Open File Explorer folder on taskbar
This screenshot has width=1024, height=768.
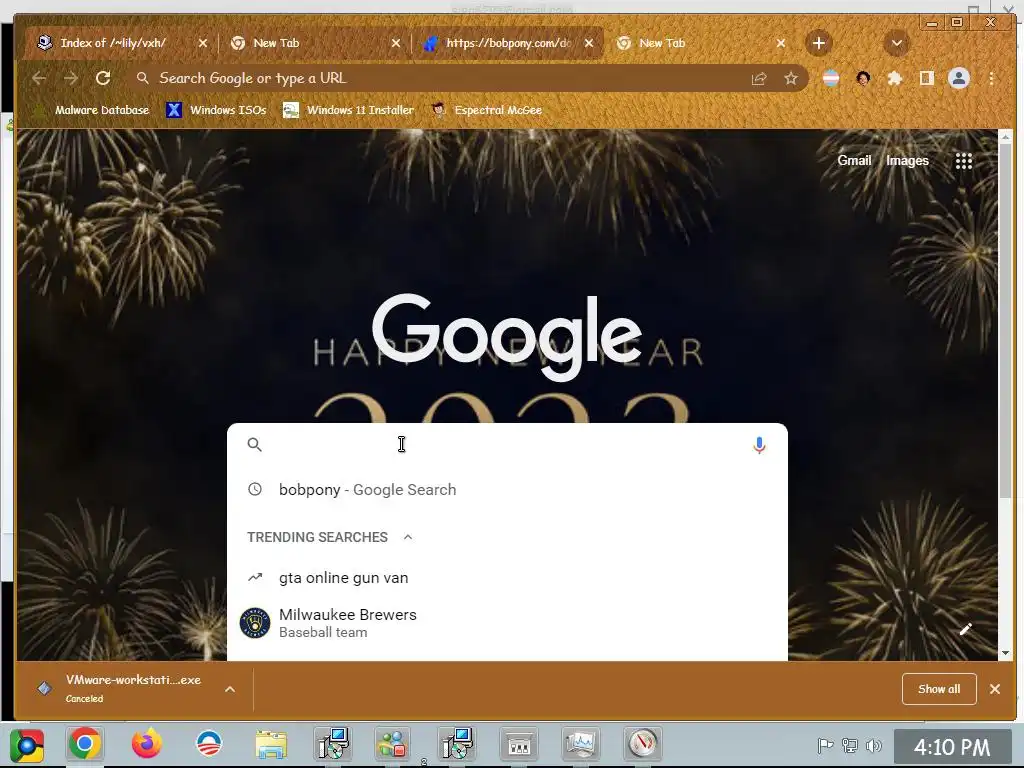tap(271, 744)
